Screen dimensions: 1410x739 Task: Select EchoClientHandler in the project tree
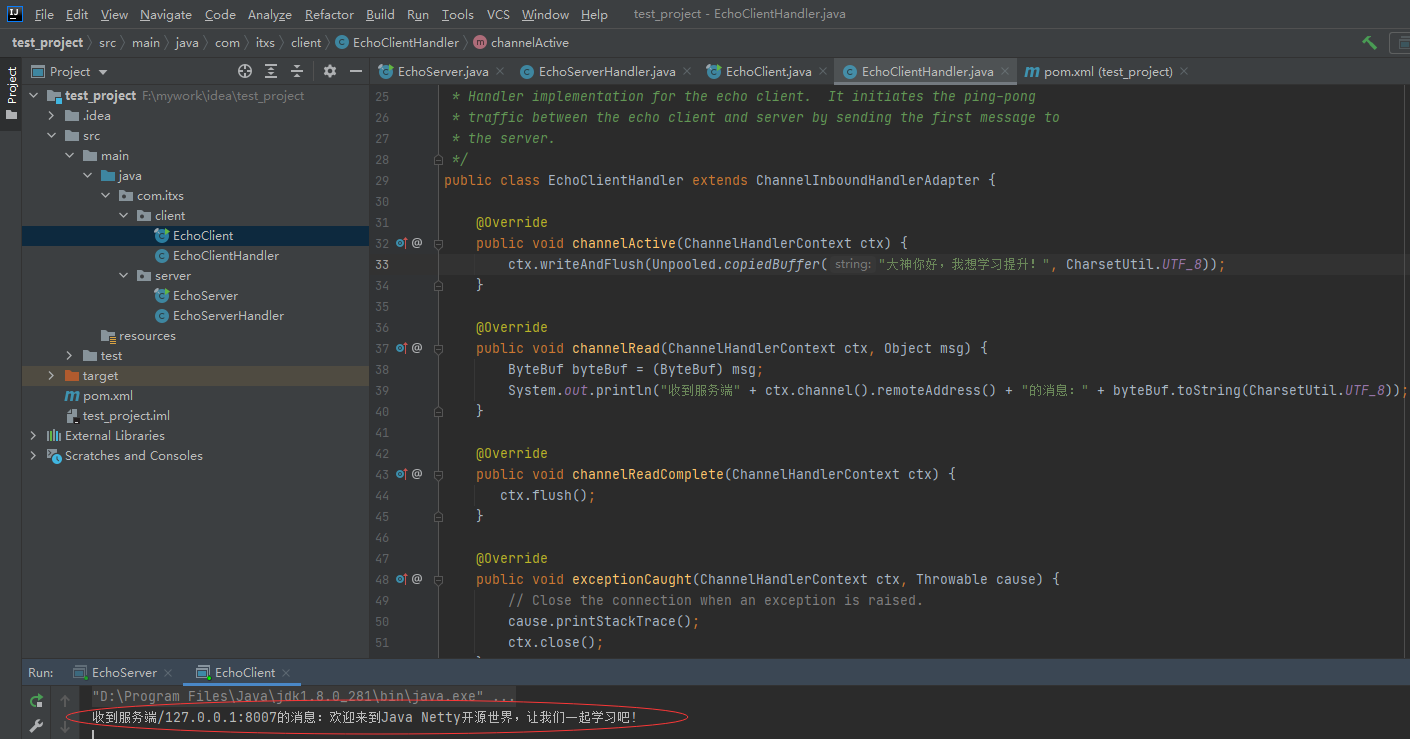[x=195, y=256]
